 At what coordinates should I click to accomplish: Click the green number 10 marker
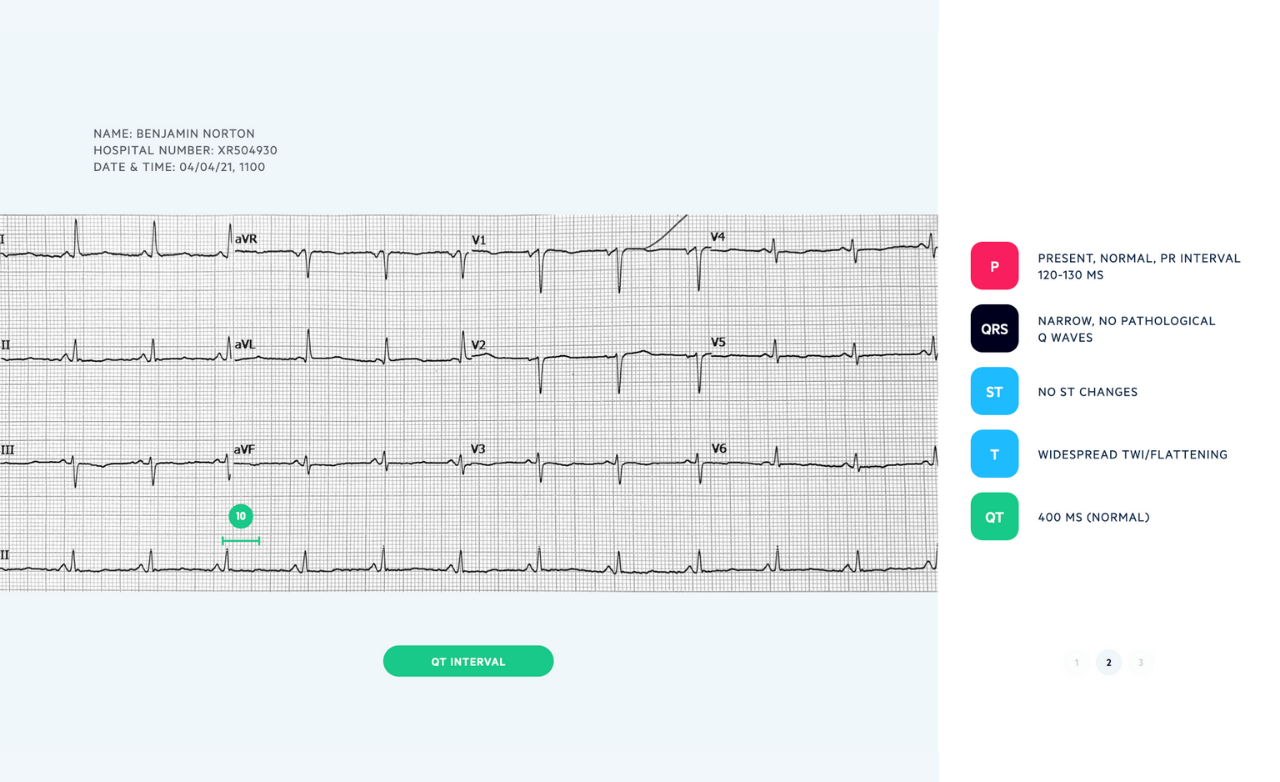pyautogui.click(x=241, y=516)
